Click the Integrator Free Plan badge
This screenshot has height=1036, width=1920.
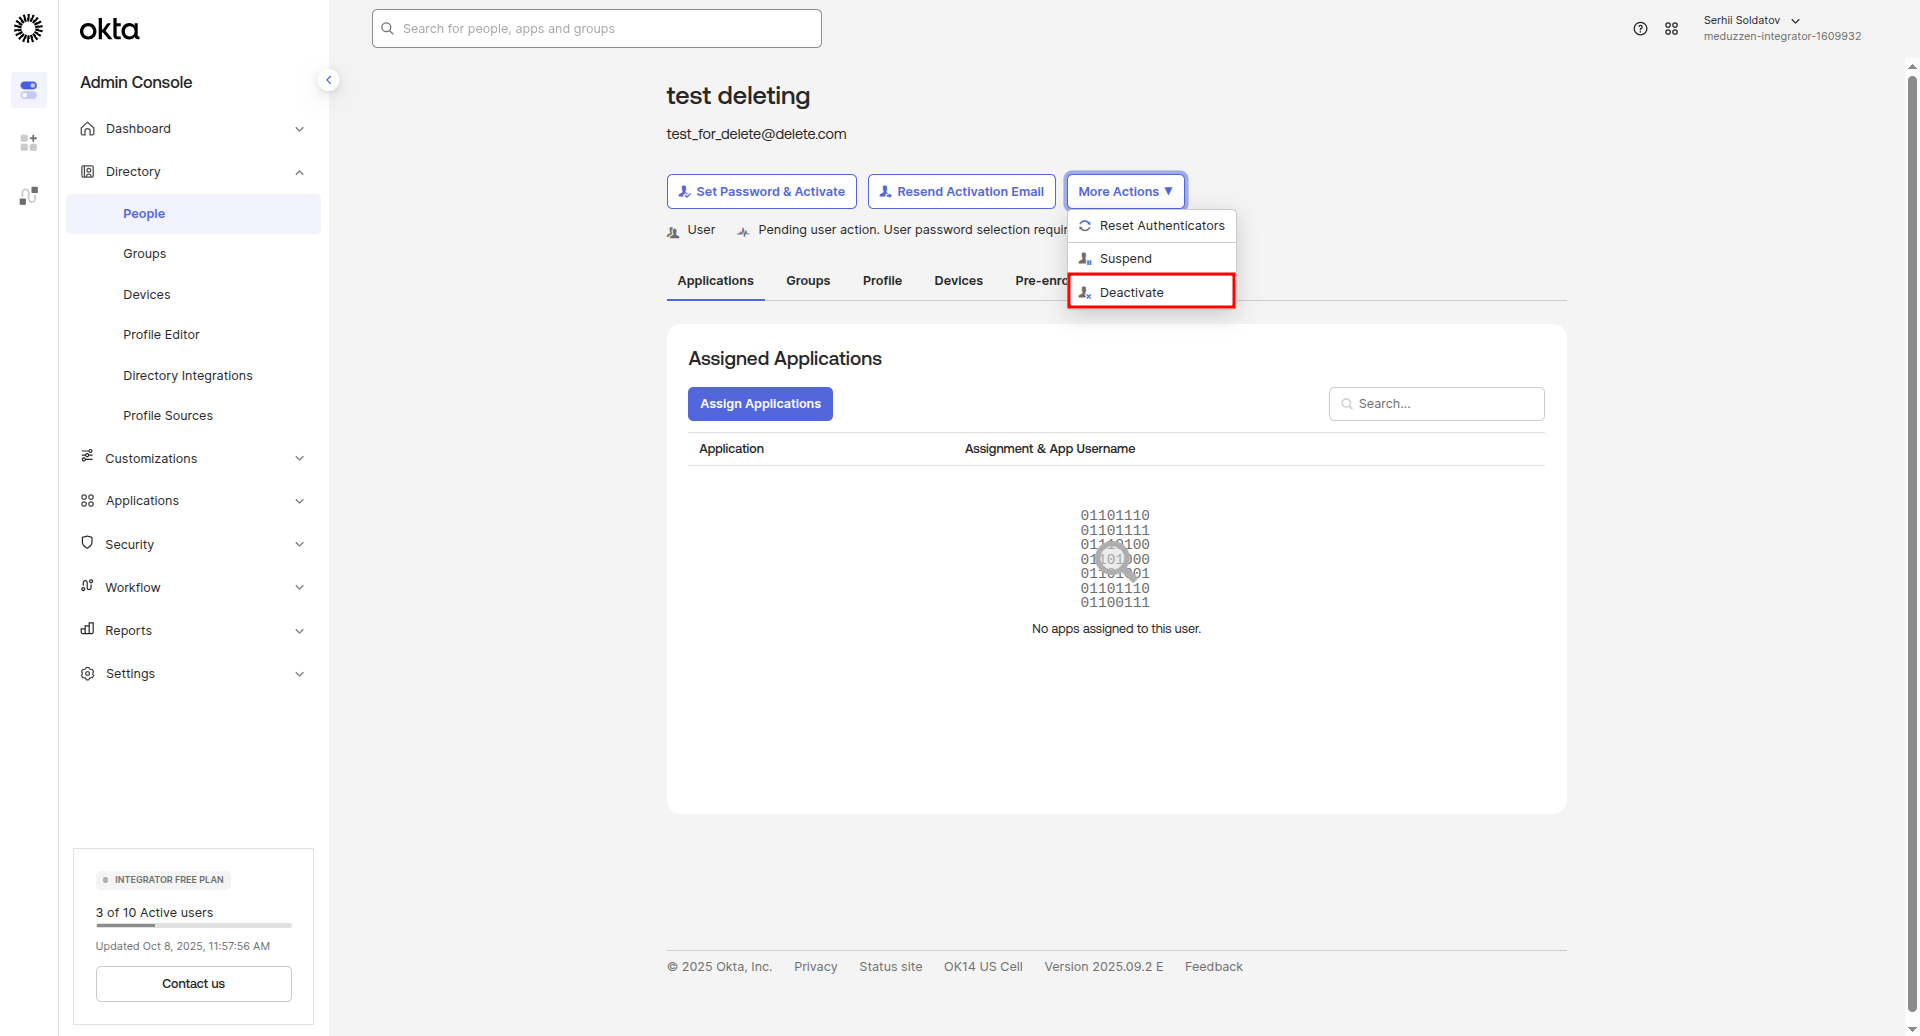click(x=163, y=880)
